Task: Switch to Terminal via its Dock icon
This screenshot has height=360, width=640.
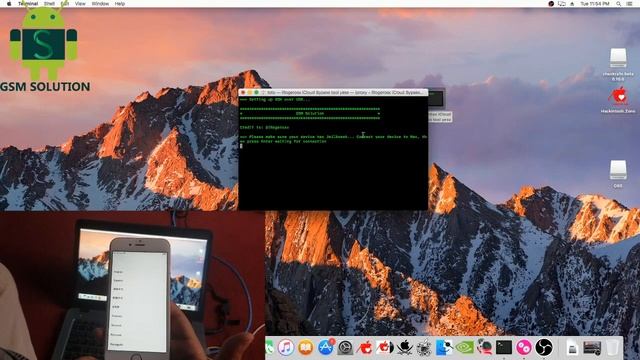Action: coord(504,347)
